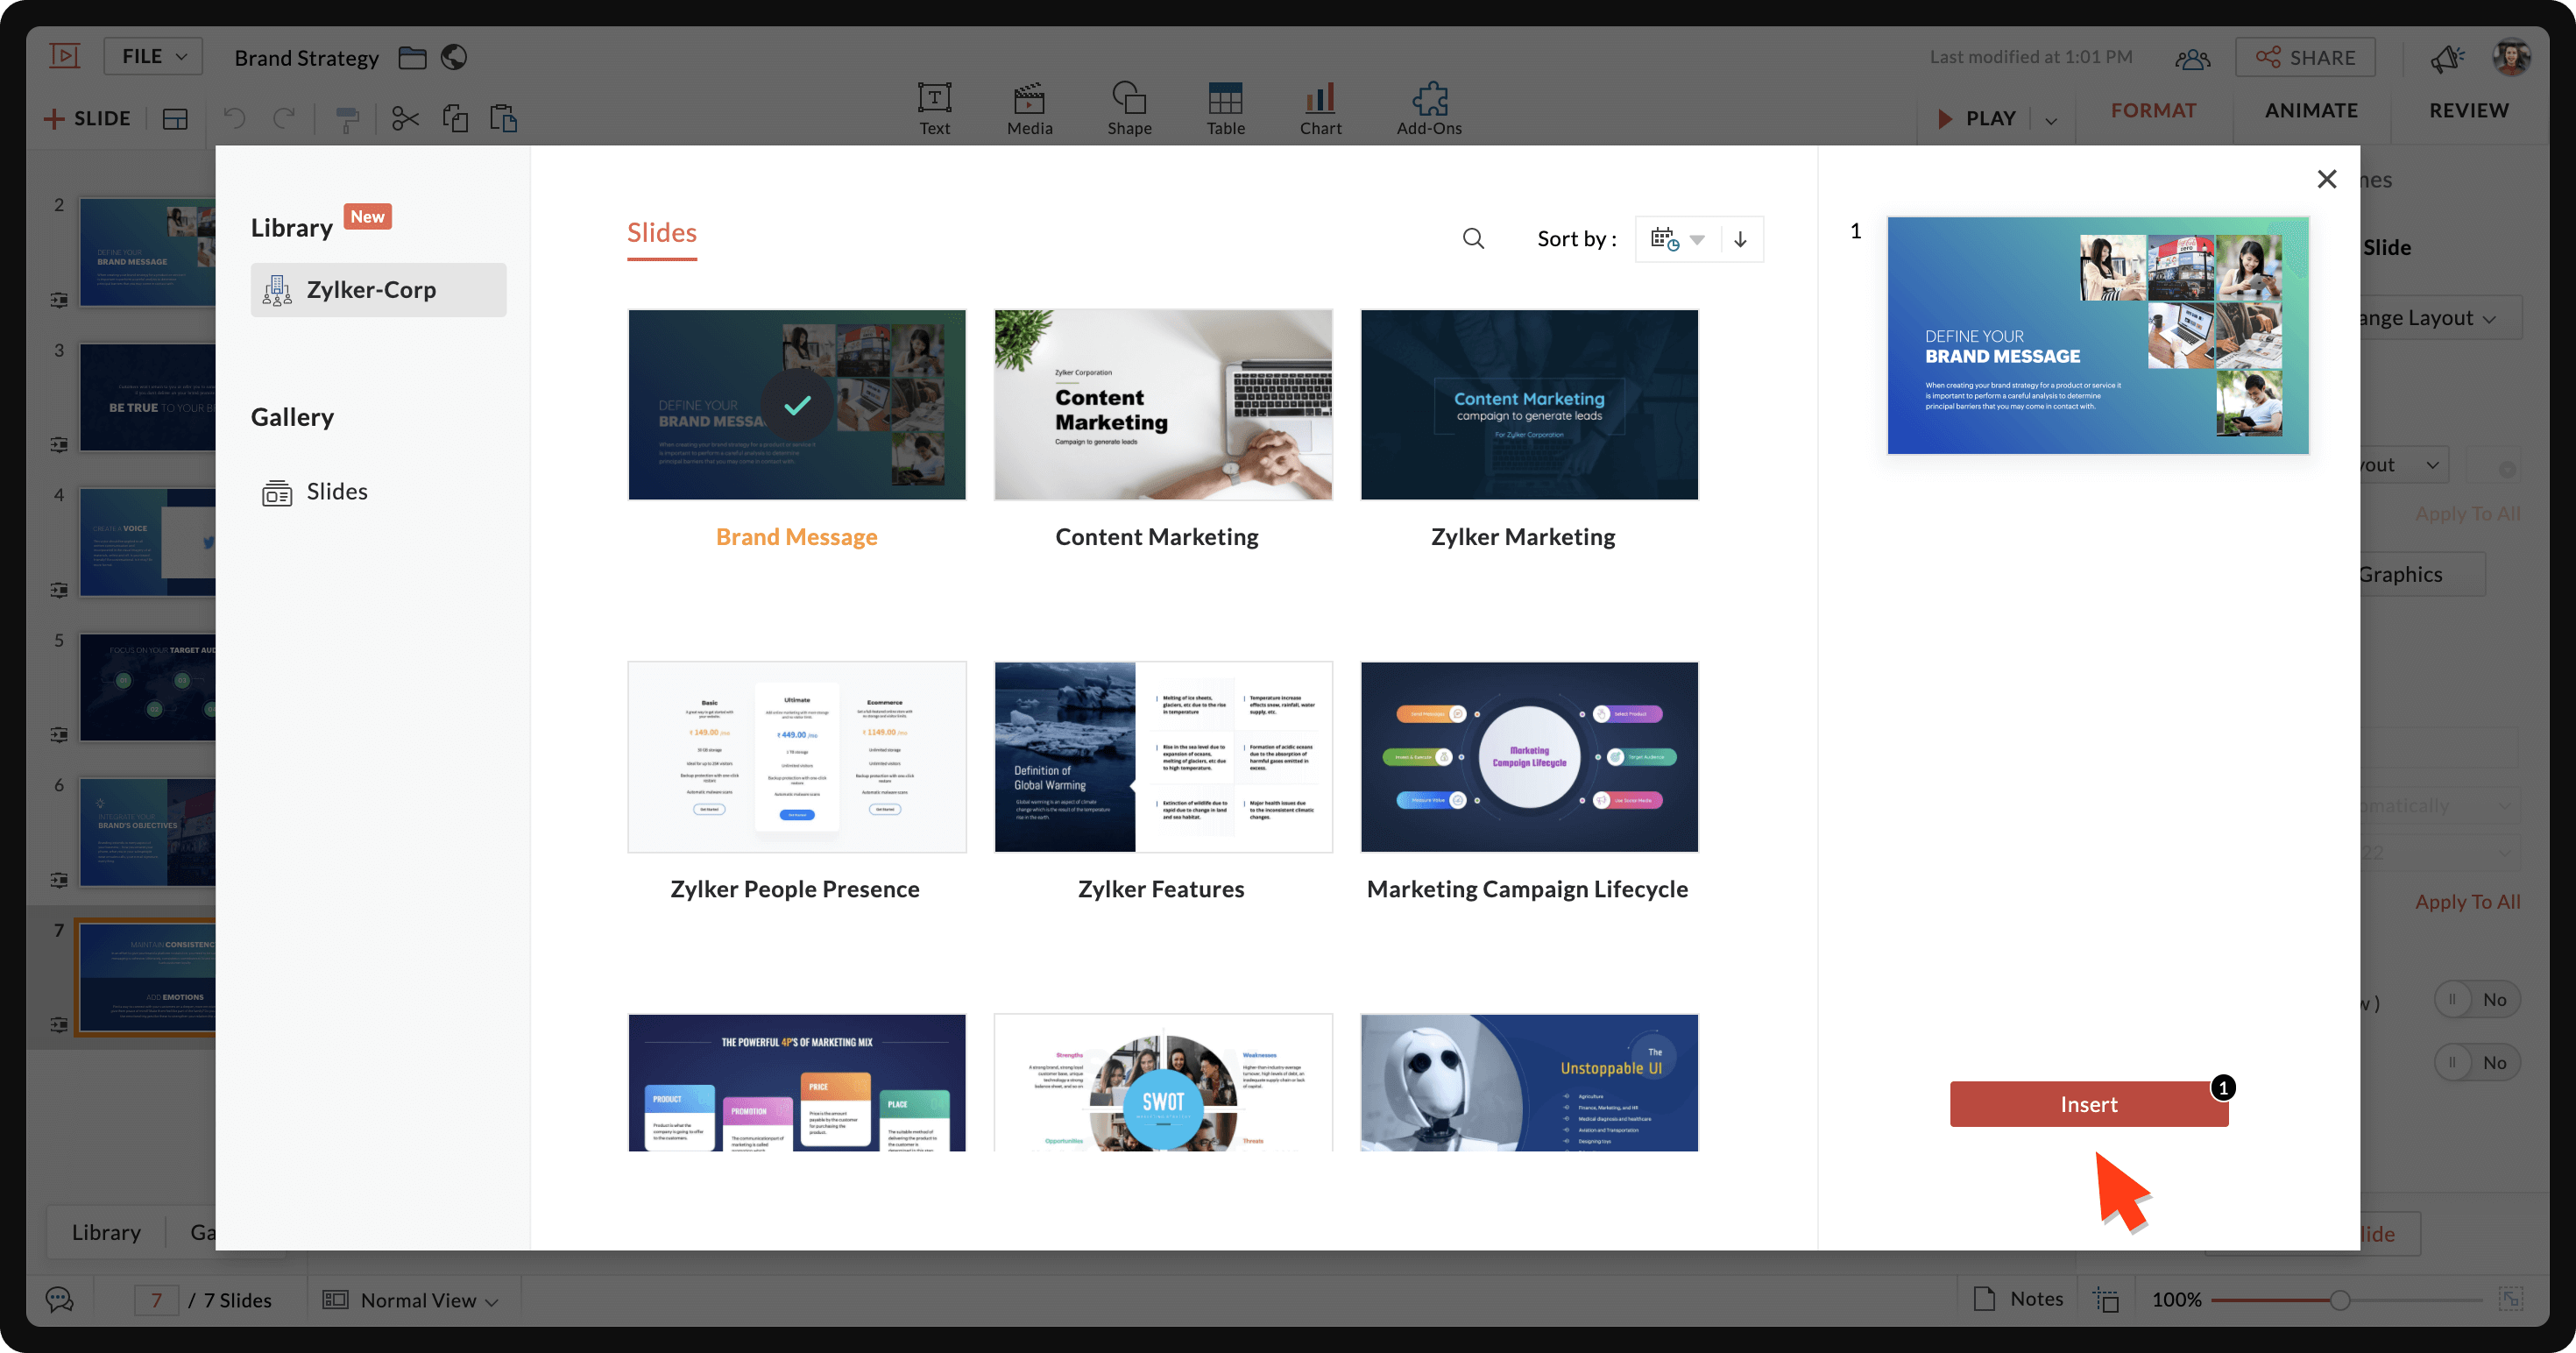The width and height of the screenshot is (2576, 1353).
Task: Insert a Text box
Action: 934,108
